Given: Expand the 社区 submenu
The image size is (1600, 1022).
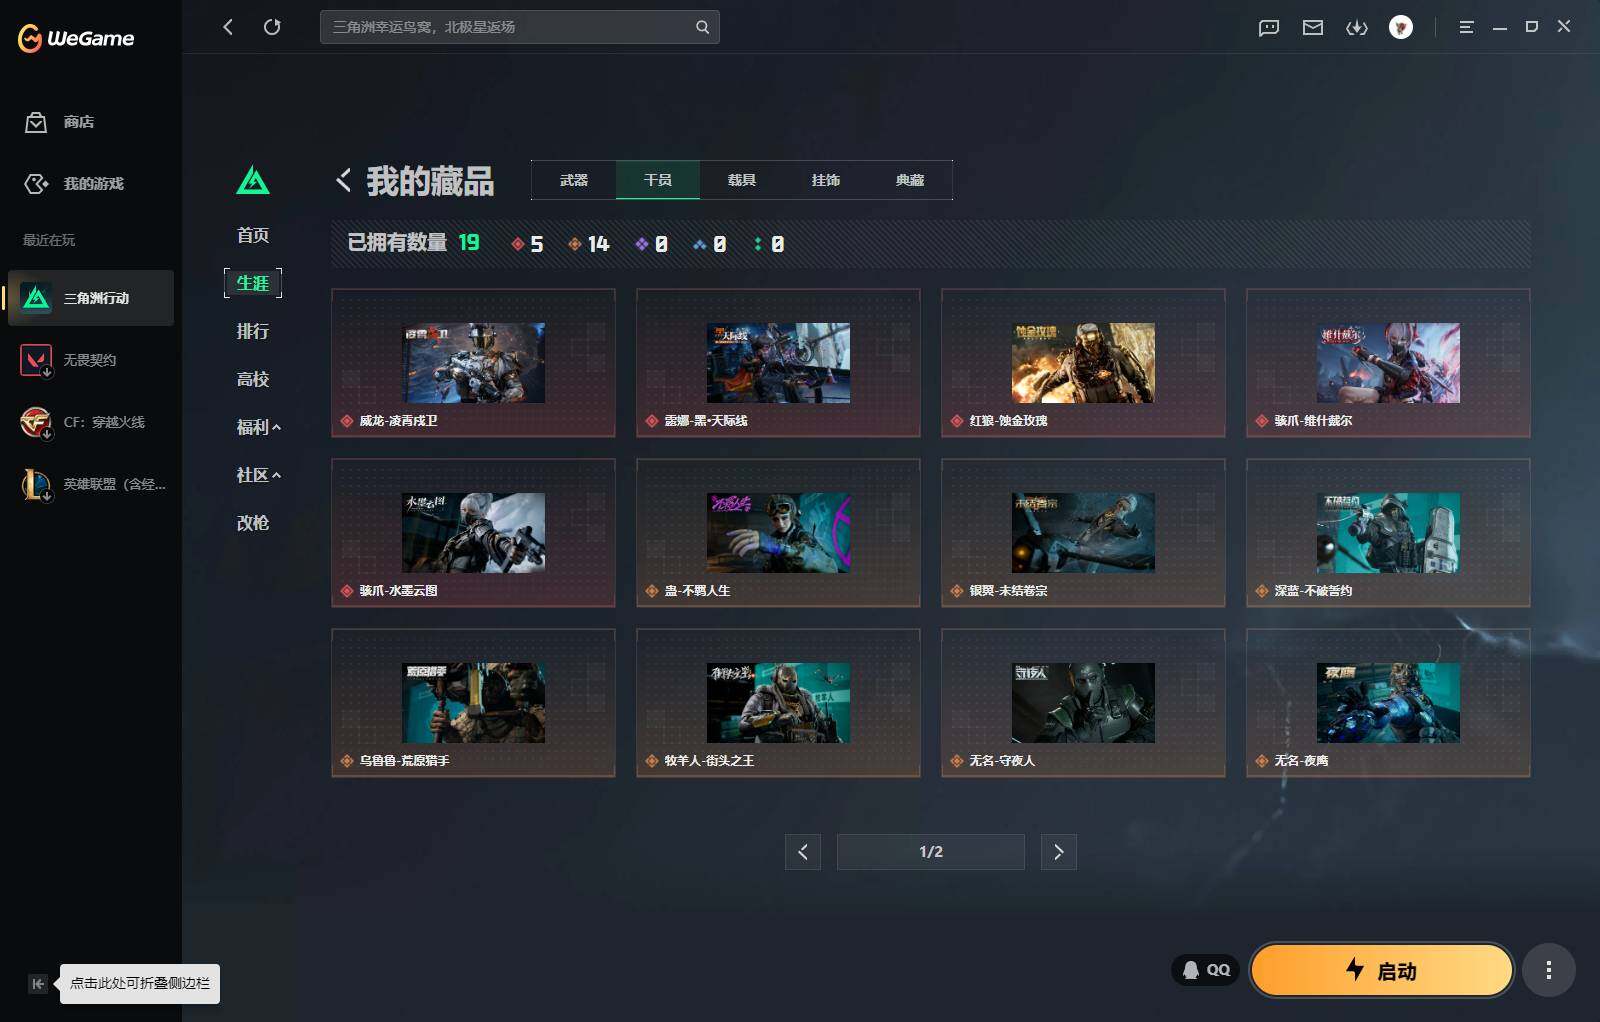Looking at the screenshot, I should click(x=258, y=475).
